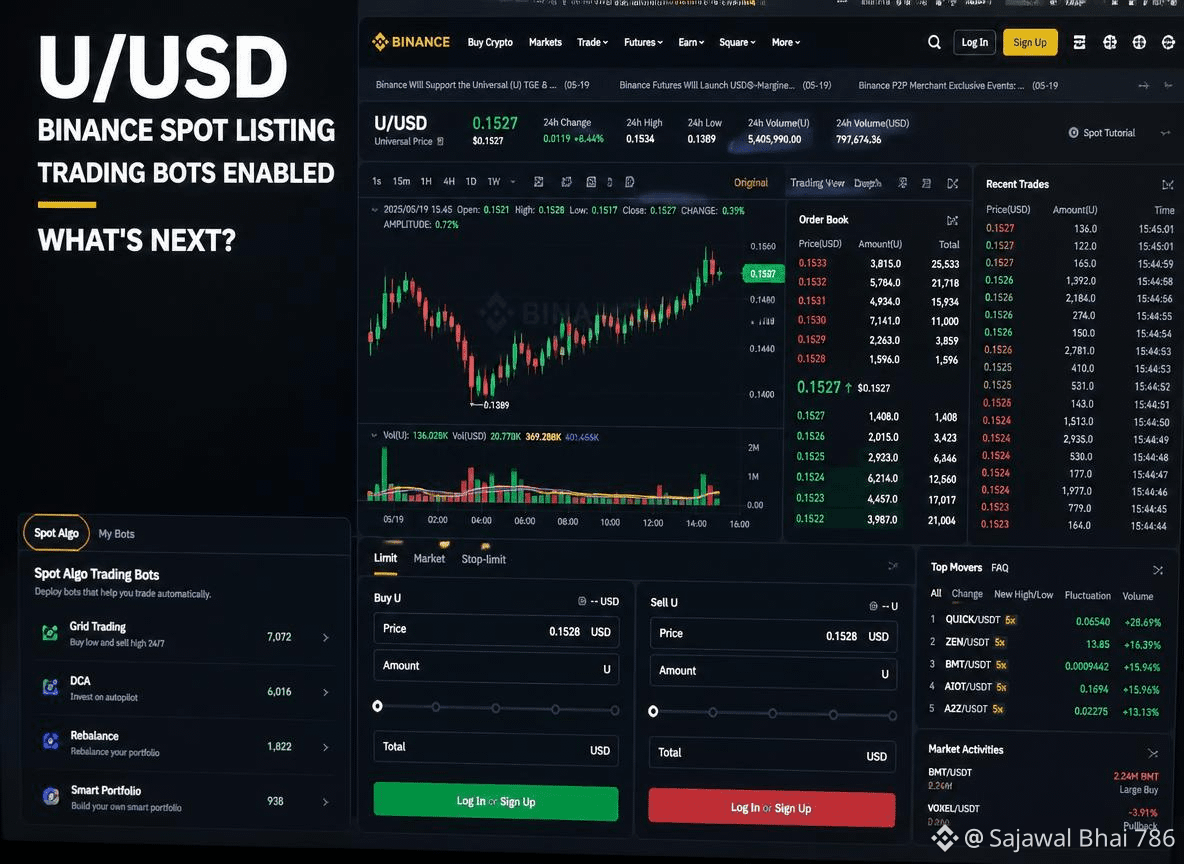
Task: Open Smart Portfolio via its chevron
Action: coord(325,801)
